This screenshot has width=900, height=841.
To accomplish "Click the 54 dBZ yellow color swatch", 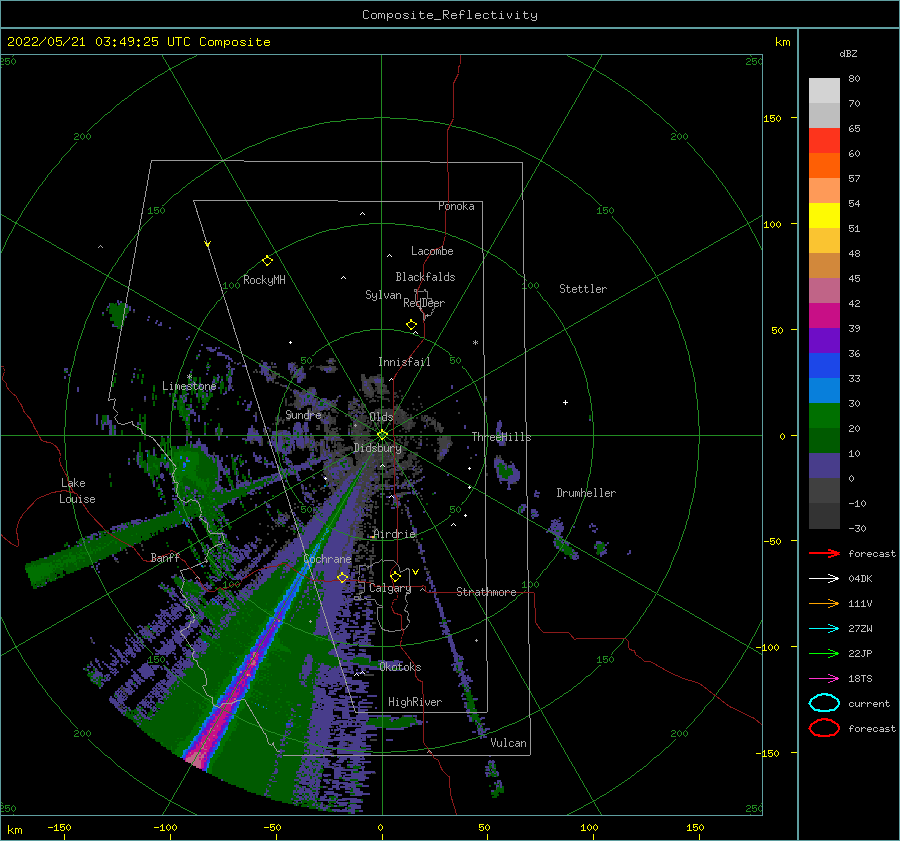I will (824, 216).
